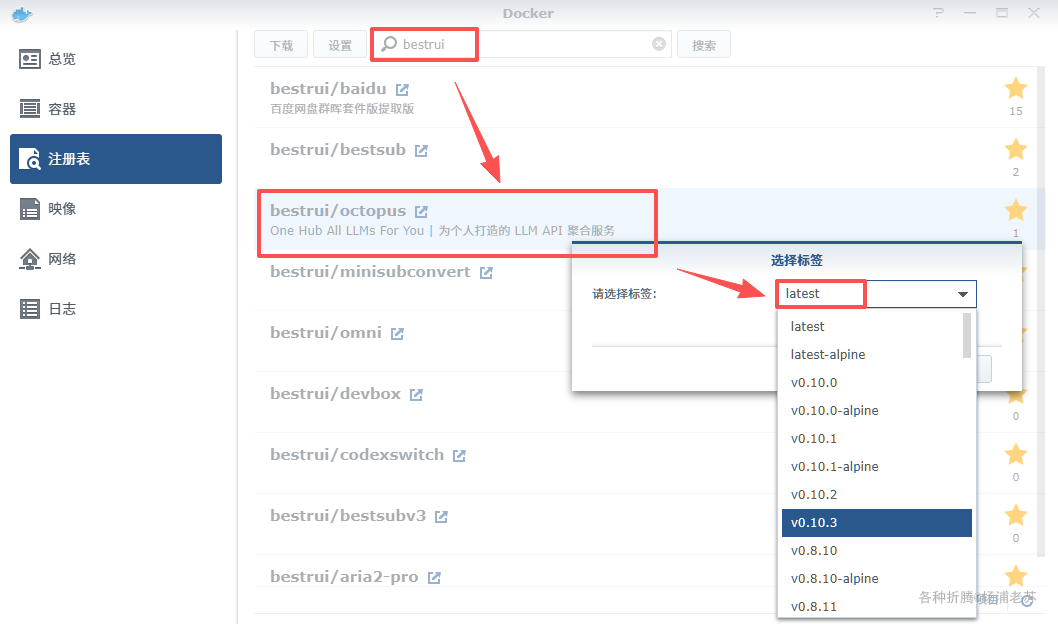Select the latest-alpine tag option
Viewport: 1058px width, 624px height.
(x=876, y=355)
